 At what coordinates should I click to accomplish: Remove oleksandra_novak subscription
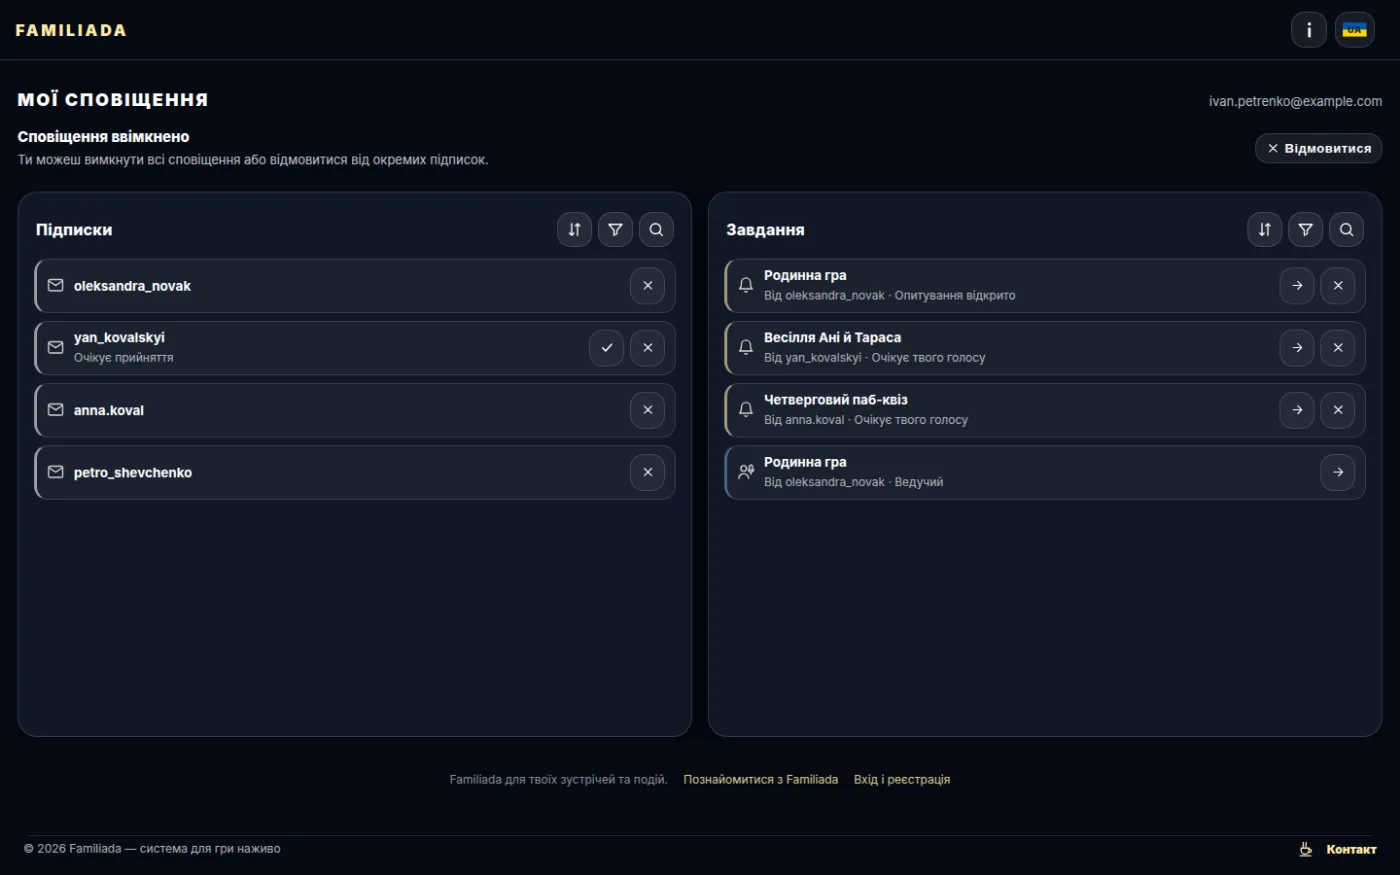pos(647,286)
